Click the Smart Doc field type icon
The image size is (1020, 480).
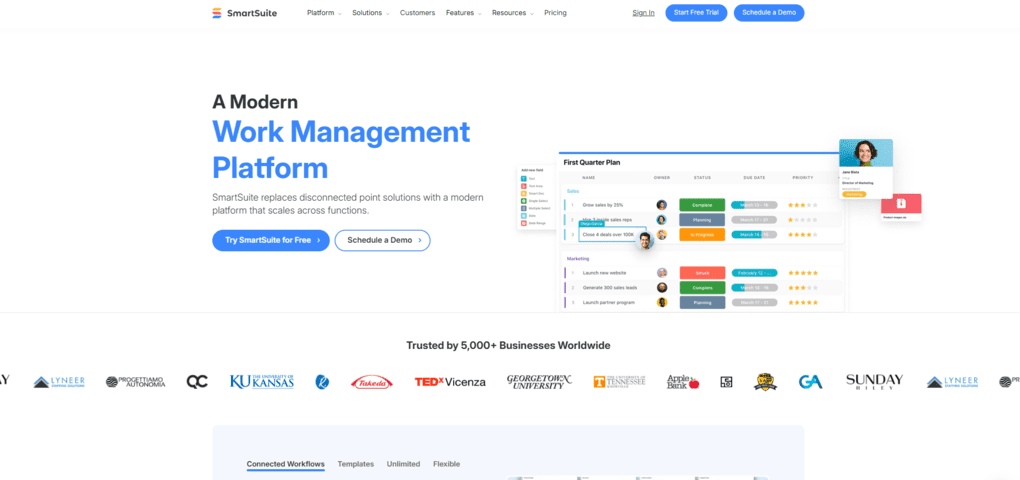pyautogui.click(x=524, y=193)
